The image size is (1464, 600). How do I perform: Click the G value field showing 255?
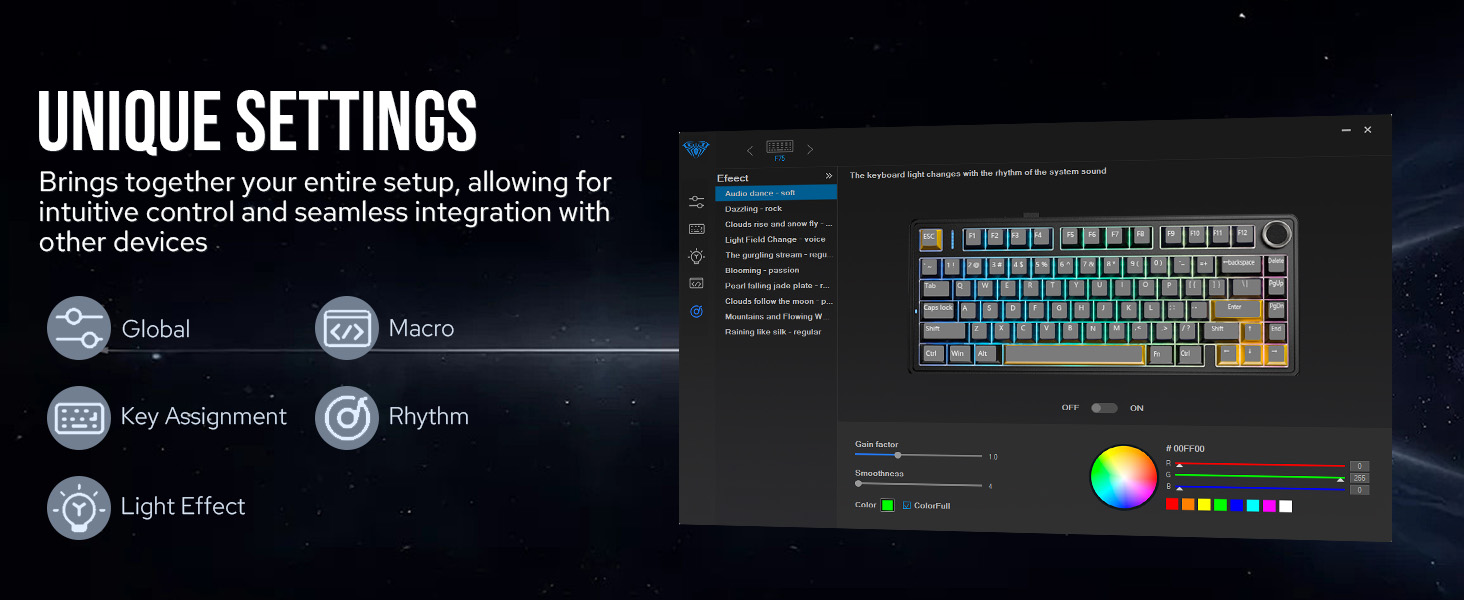(x=1358, y=478)
